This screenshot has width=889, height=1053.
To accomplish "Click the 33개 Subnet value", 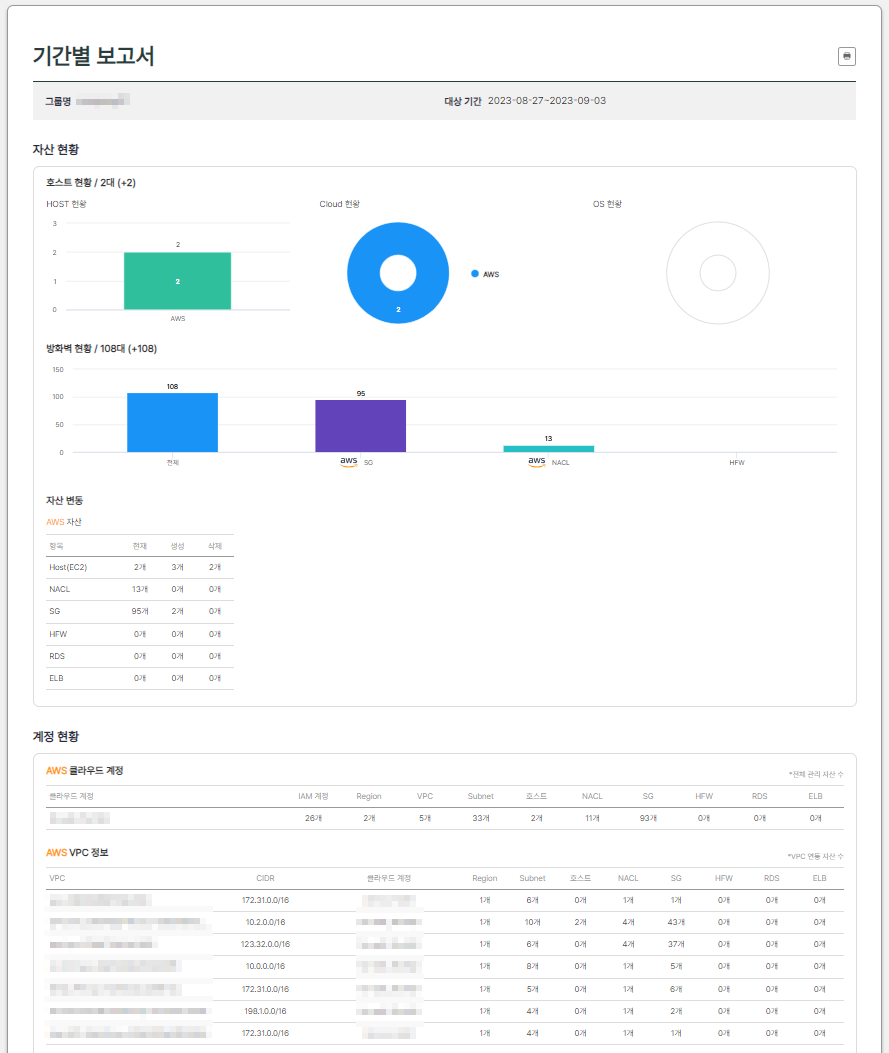I will click(x=481, y=818).
